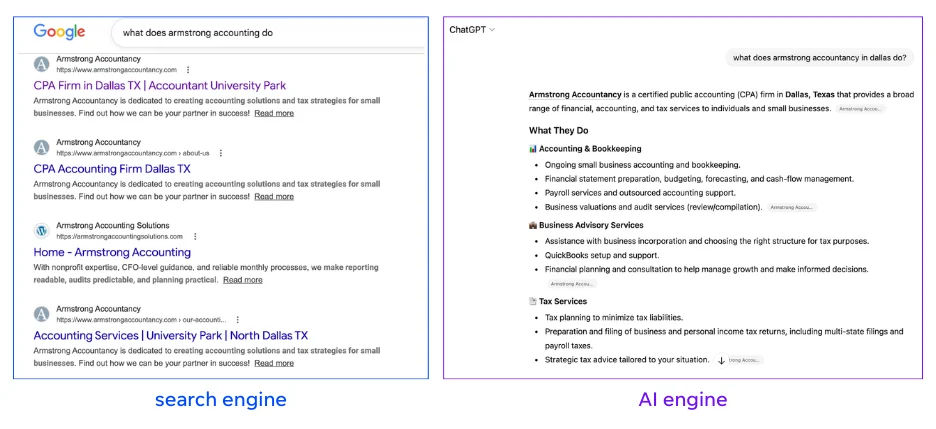Click the Google search box with the armstrong query

(269, 33)
